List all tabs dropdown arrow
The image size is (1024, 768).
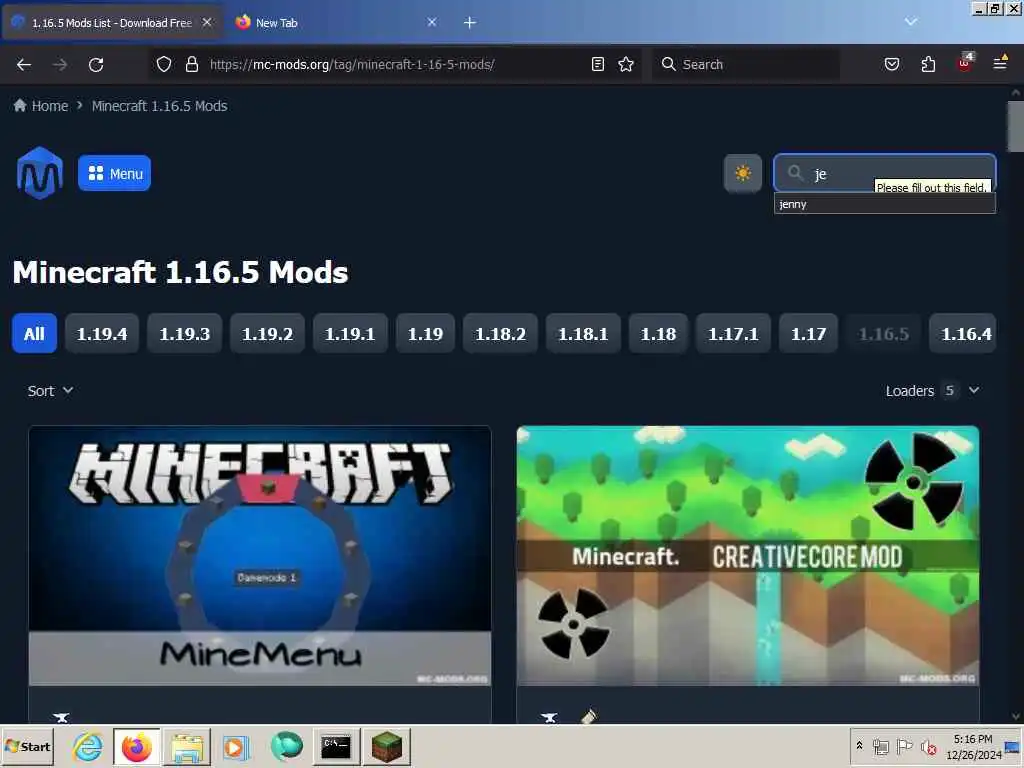(x=911, y=22)
